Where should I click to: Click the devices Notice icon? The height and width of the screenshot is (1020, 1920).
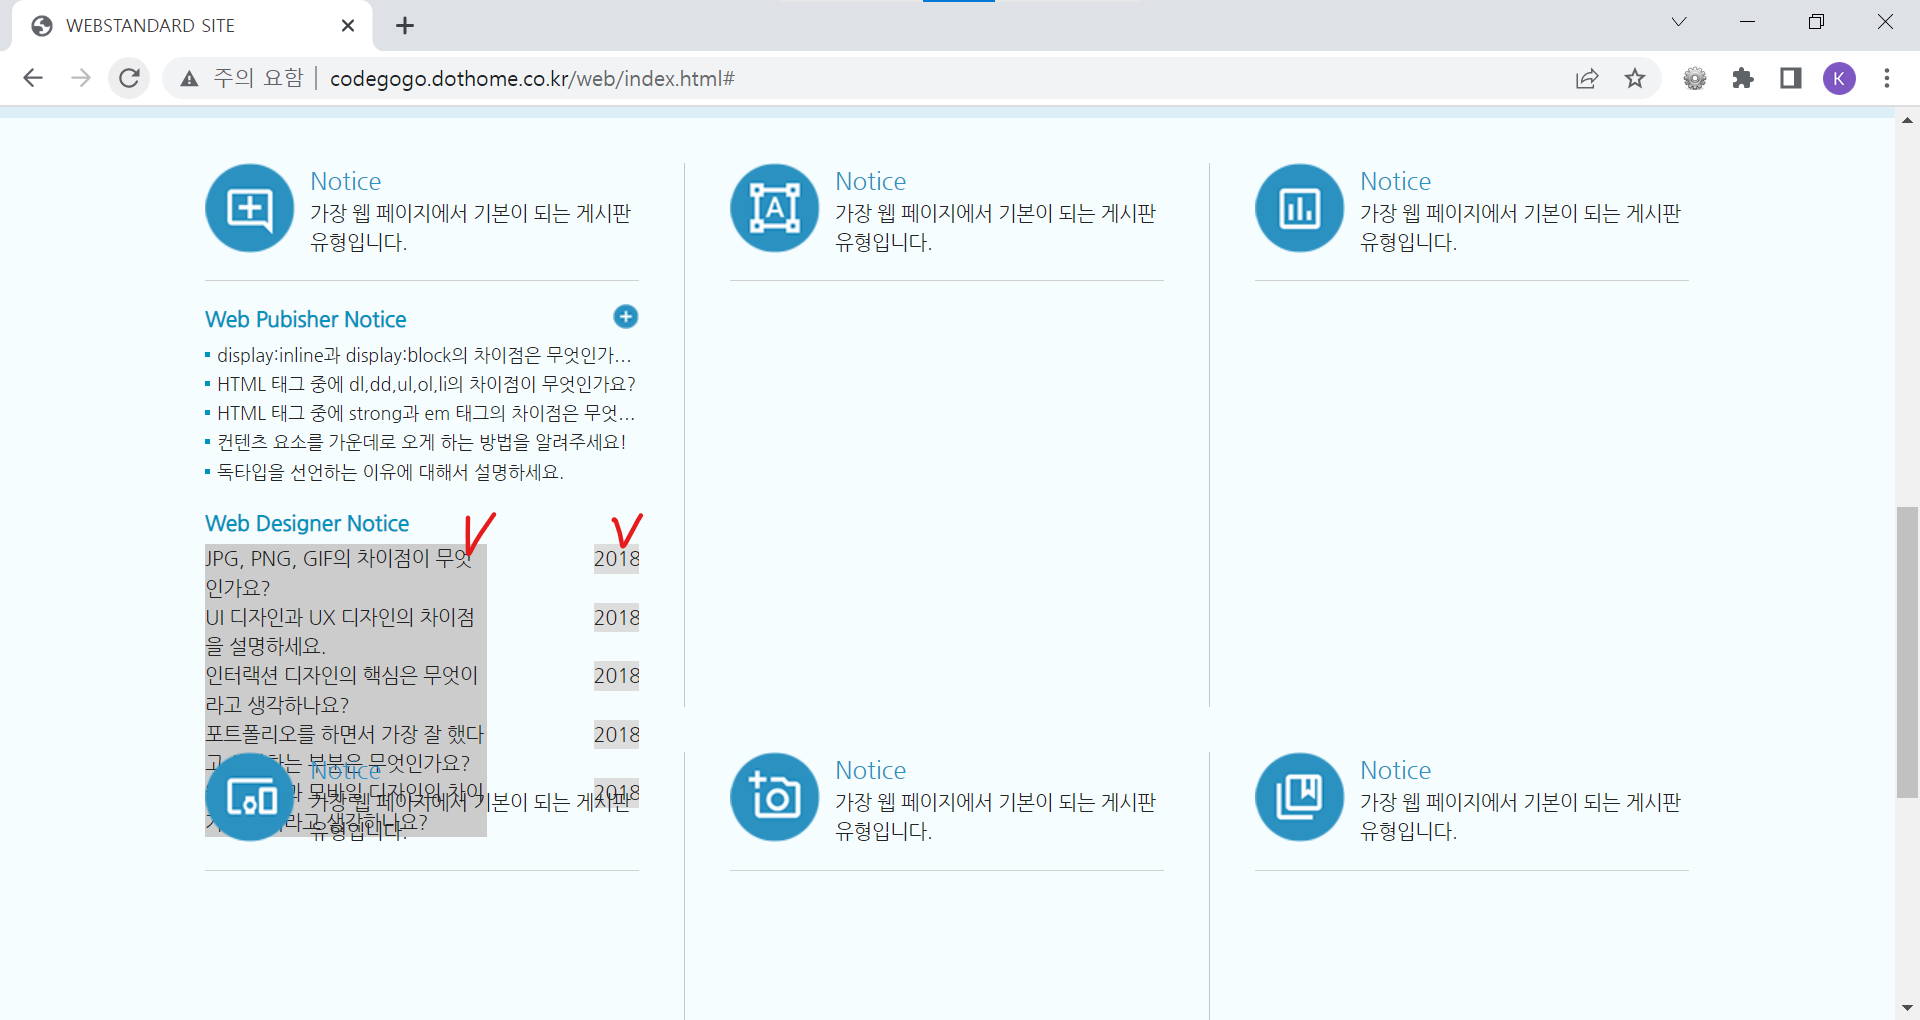(250, 797)
